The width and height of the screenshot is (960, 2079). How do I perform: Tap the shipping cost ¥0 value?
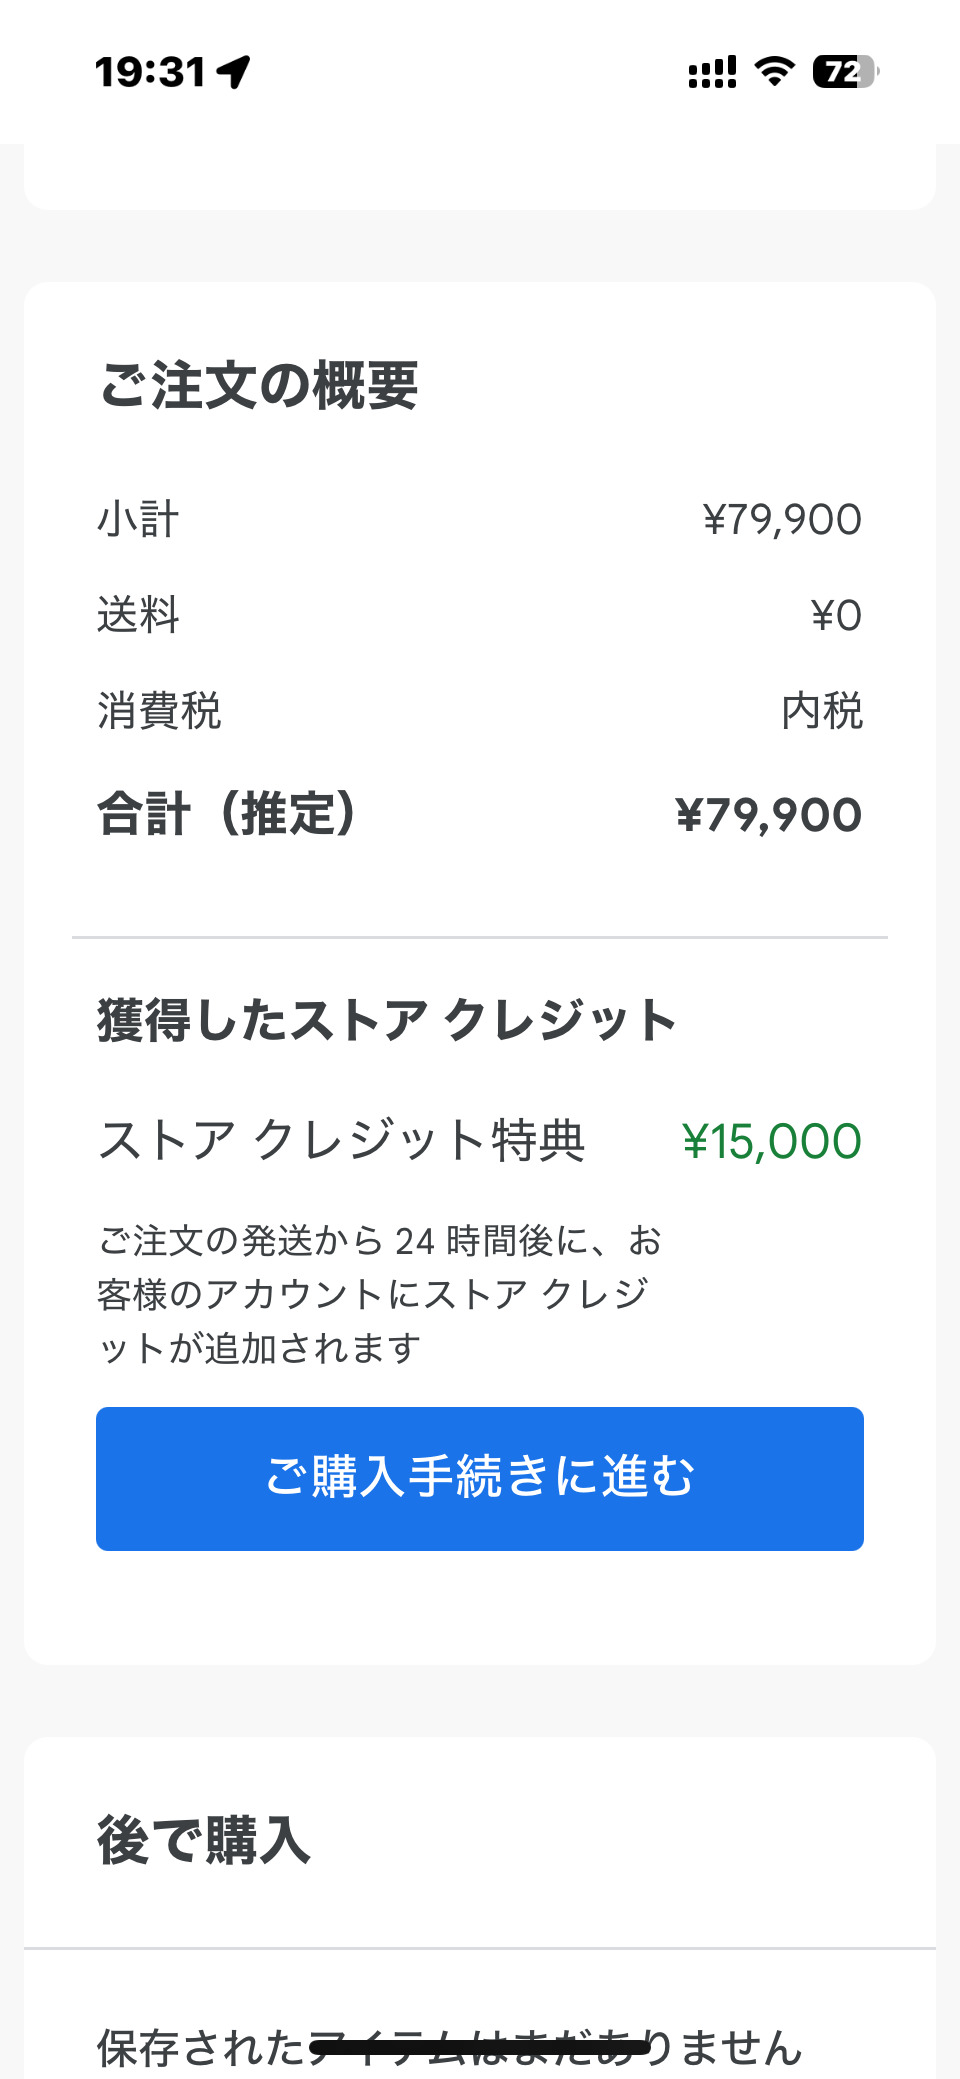[x=836, y=615]
